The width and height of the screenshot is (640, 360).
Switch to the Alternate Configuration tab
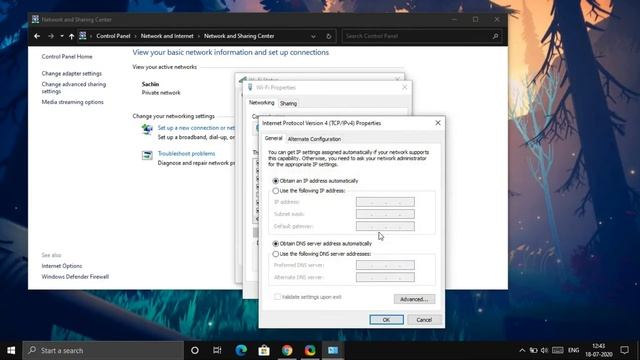coord(314,139)
